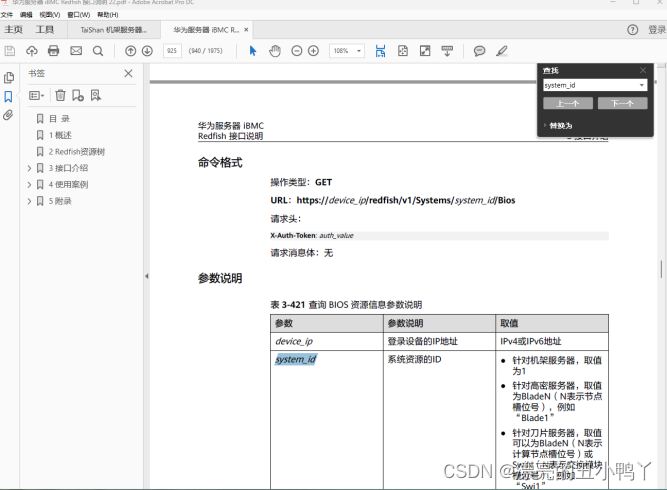Viewport: 667px width, 490px height.
Task: Click the page number input field
Action: (172, 51)
